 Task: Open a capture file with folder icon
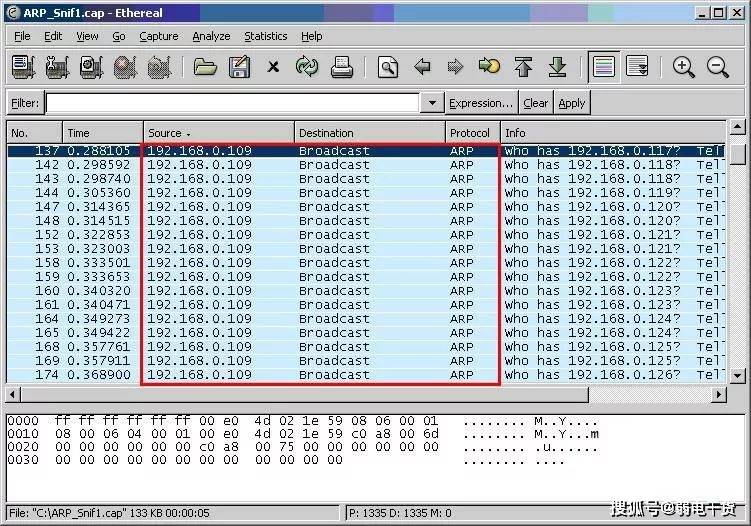pyautogui.click(x=205, y=67)
